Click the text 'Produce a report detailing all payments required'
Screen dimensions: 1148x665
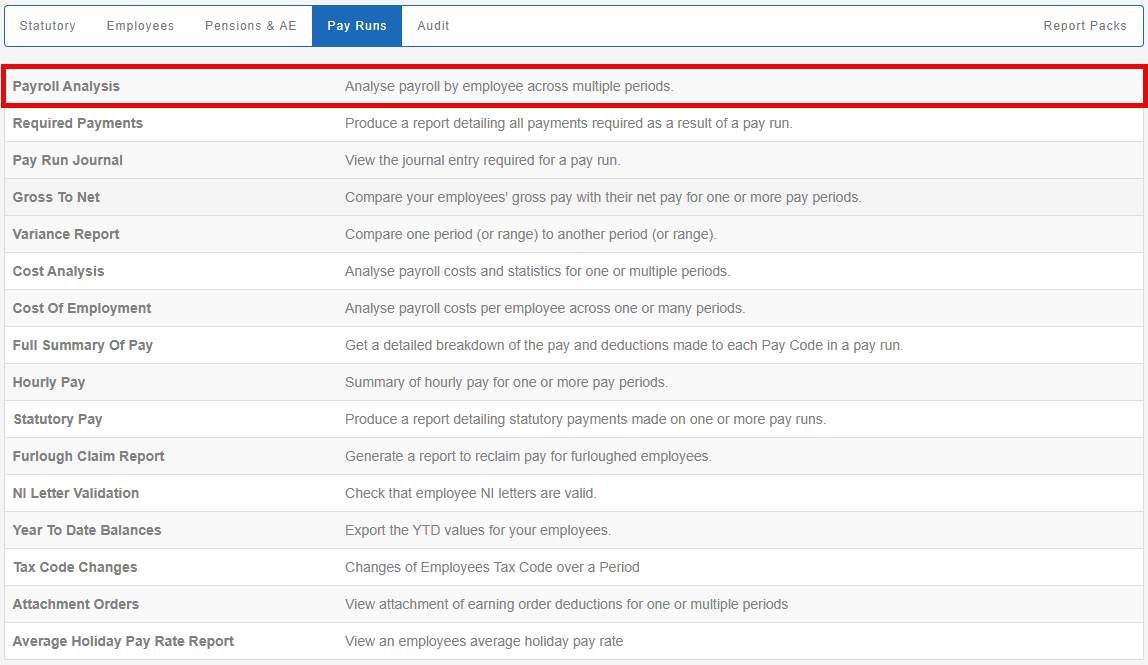click(493, 123)
